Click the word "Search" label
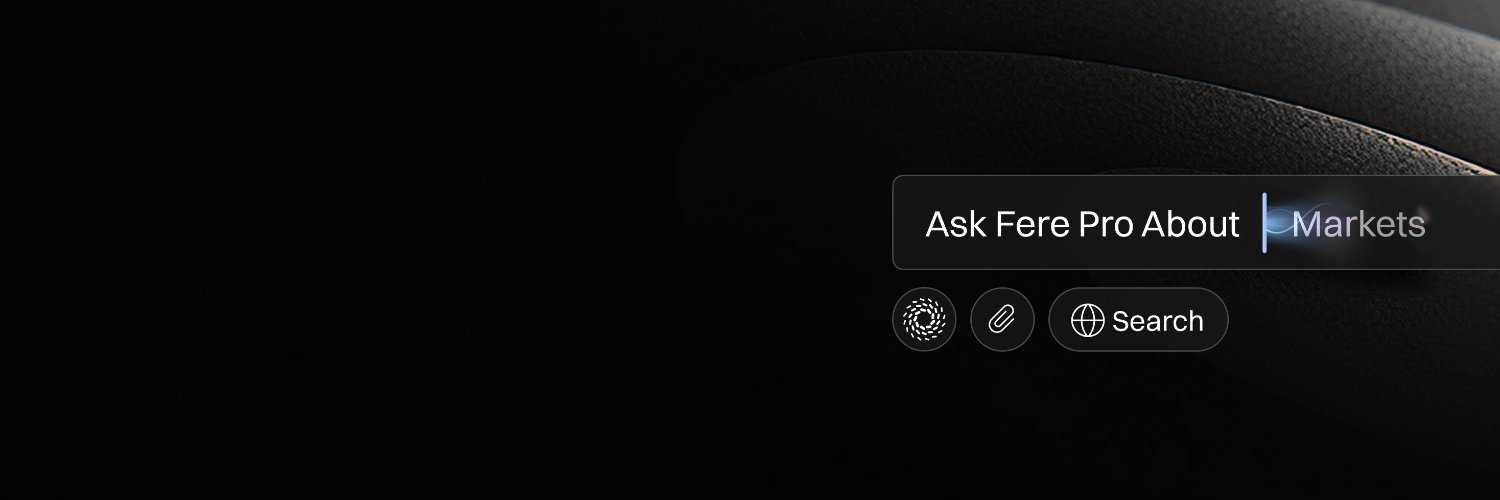 click(1158, 321)
